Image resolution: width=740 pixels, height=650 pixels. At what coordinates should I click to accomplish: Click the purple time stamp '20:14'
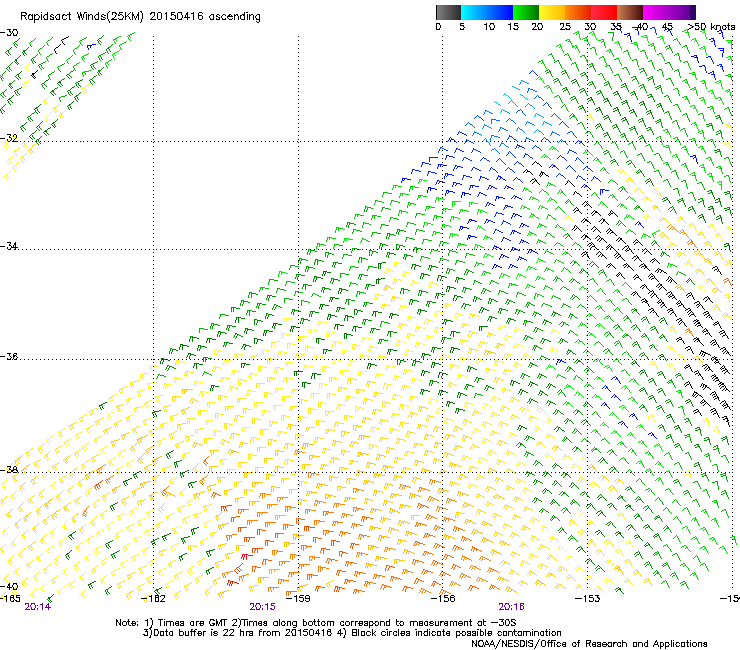tap(38, 607)
